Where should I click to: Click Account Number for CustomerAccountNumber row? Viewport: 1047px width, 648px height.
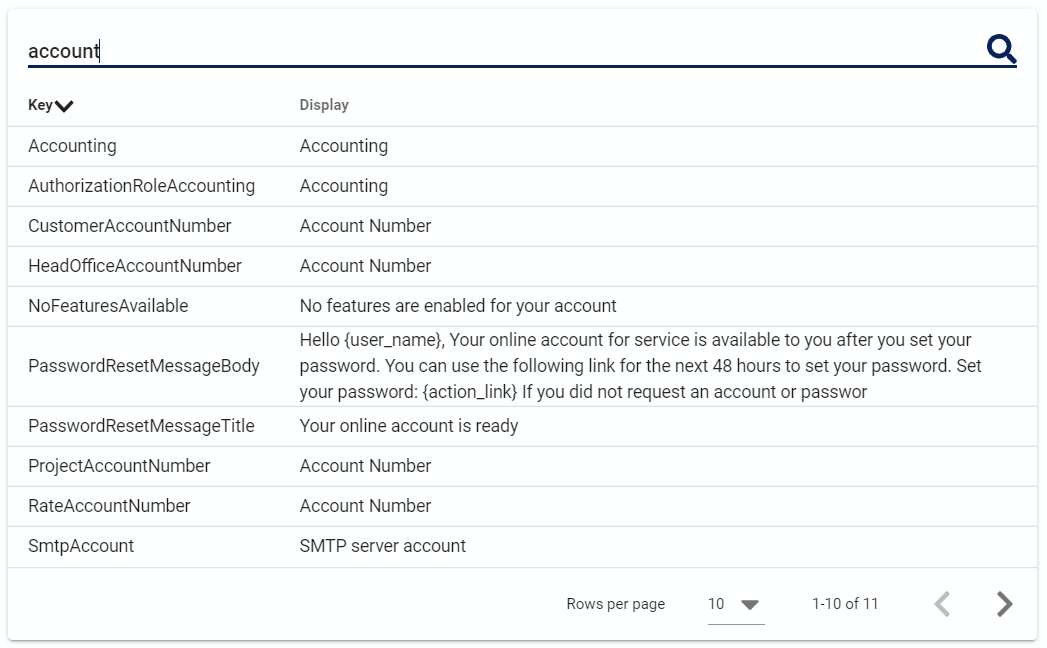pyautogui.click(x=365, y=226)
